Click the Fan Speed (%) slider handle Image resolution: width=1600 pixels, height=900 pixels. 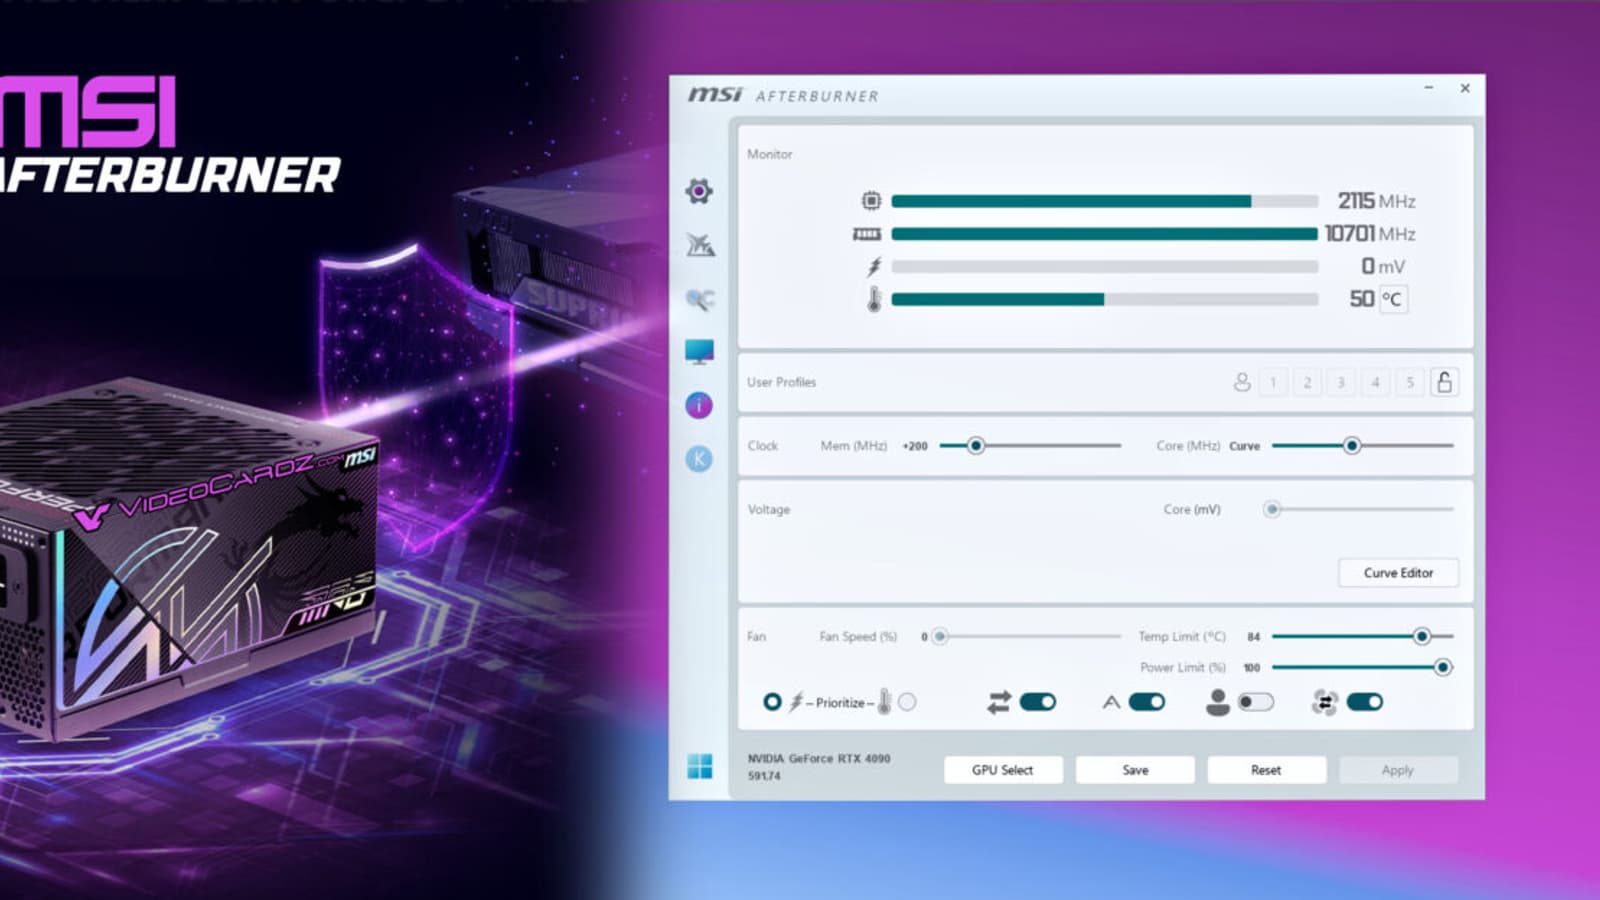coord(940,636)
